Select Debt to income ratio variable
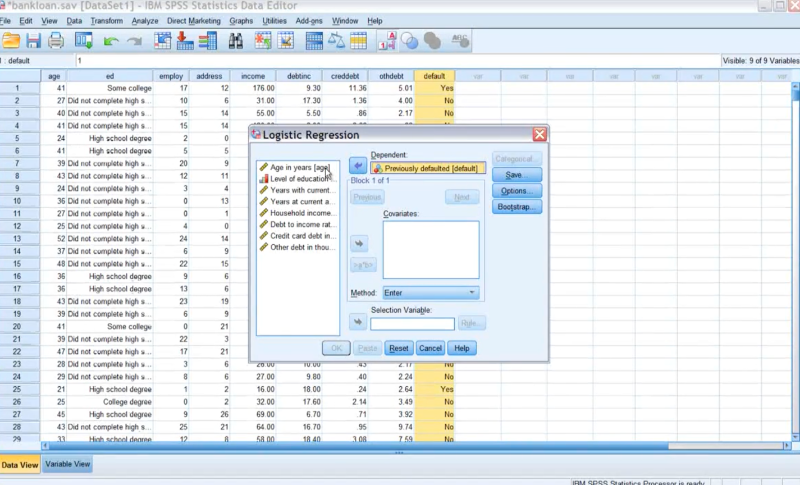Screen dimensions: 800x485 [x=298, y=224]
